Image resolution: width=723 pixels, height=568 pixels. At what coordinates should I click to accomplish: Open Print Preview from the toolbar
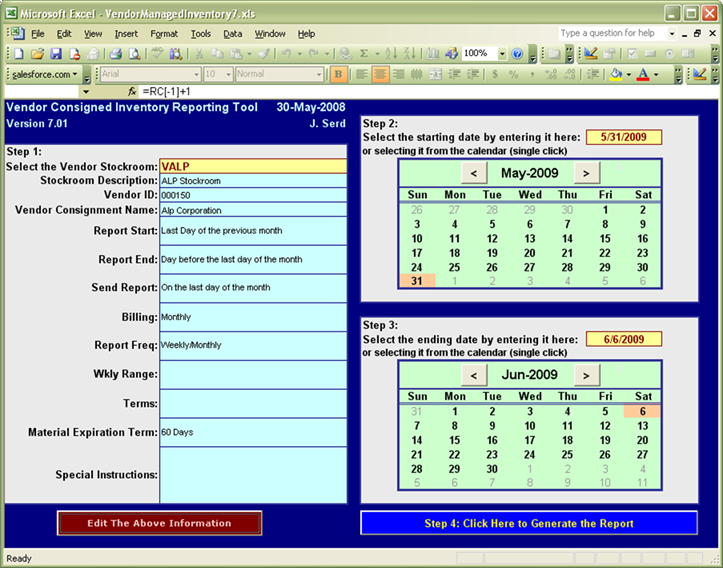pyautogui.click(x=134, y=54)
